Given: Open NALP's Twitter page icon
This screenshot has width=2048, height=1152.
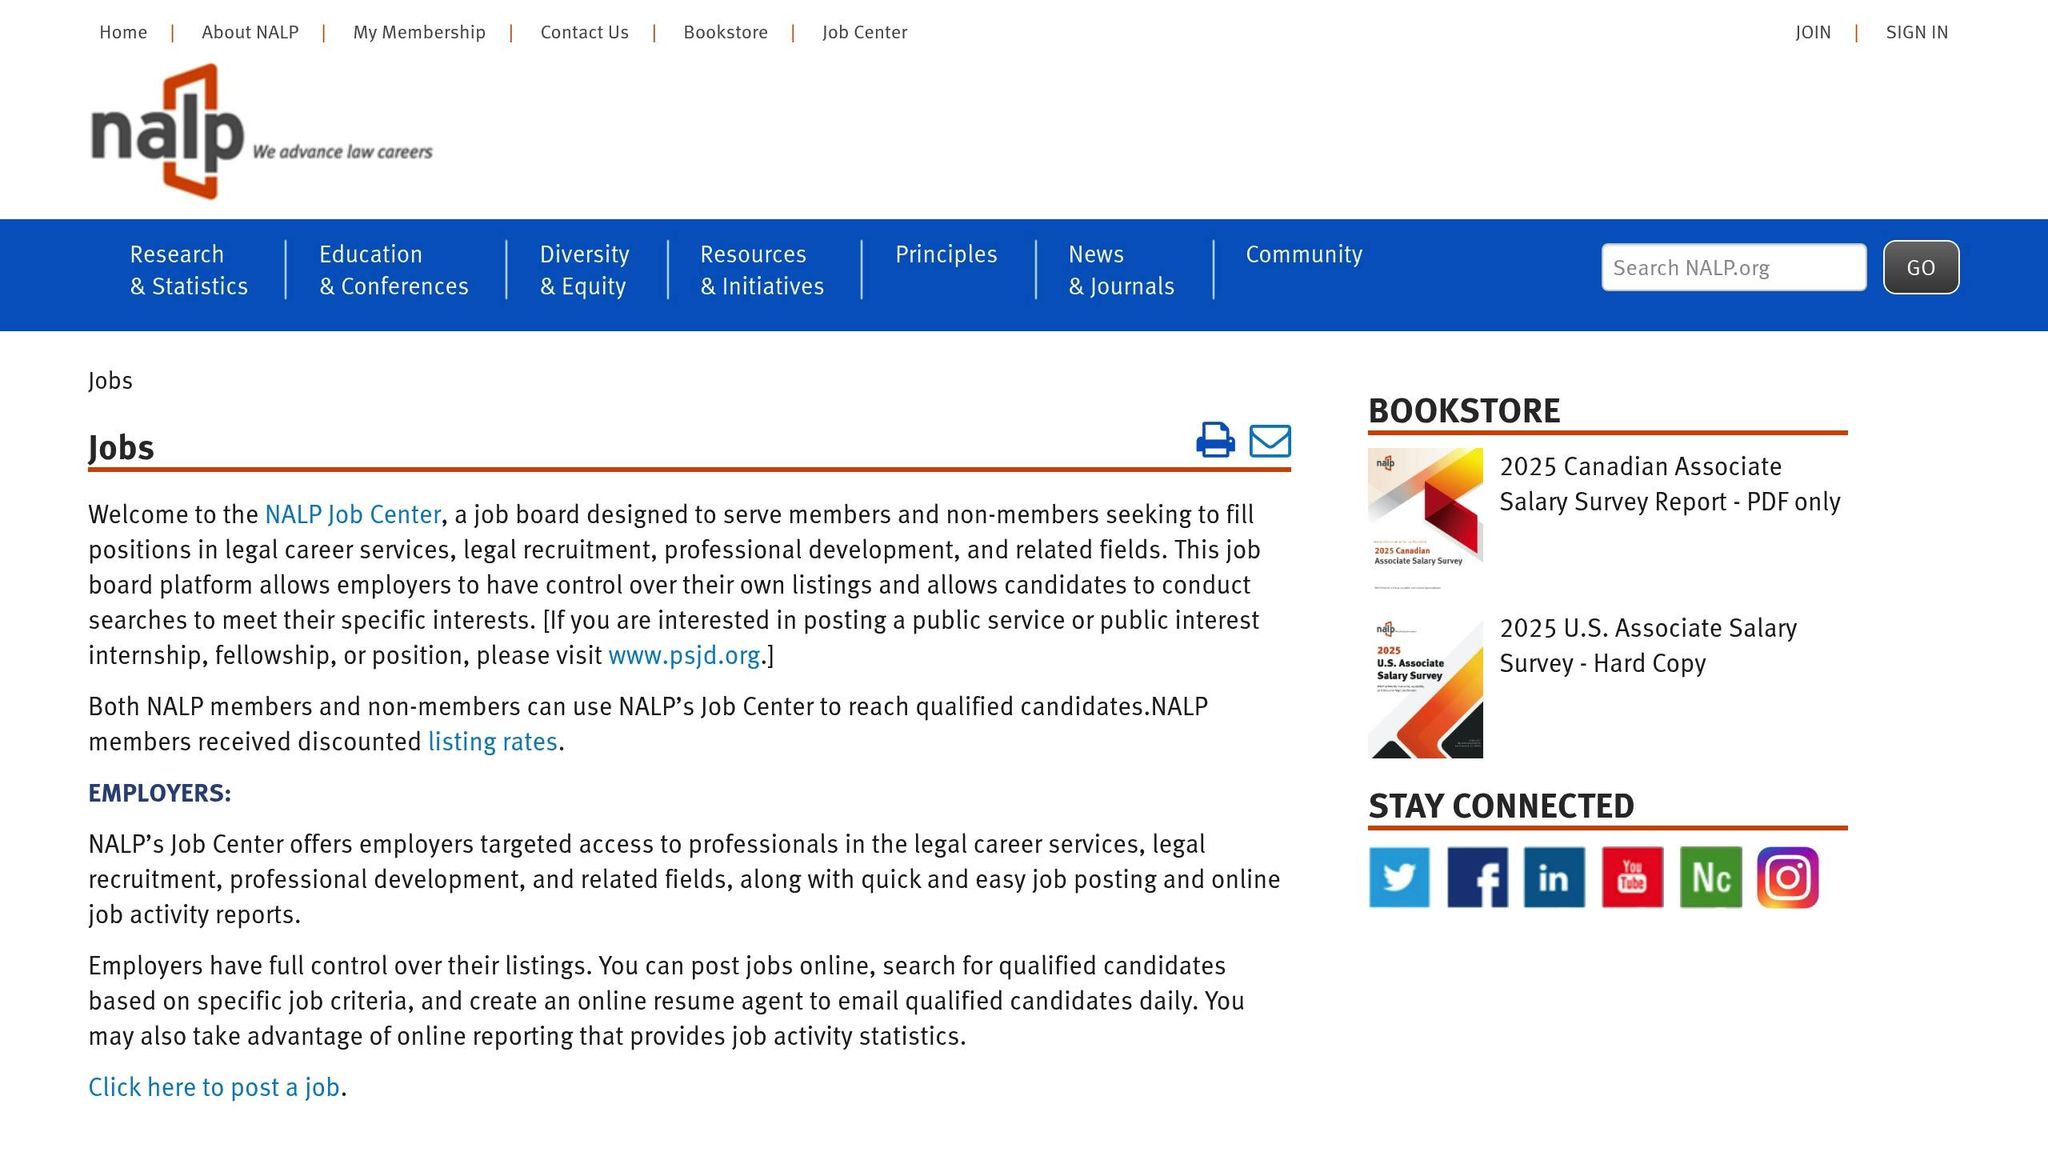Looking at the screenshot, I should [1399, 877].
